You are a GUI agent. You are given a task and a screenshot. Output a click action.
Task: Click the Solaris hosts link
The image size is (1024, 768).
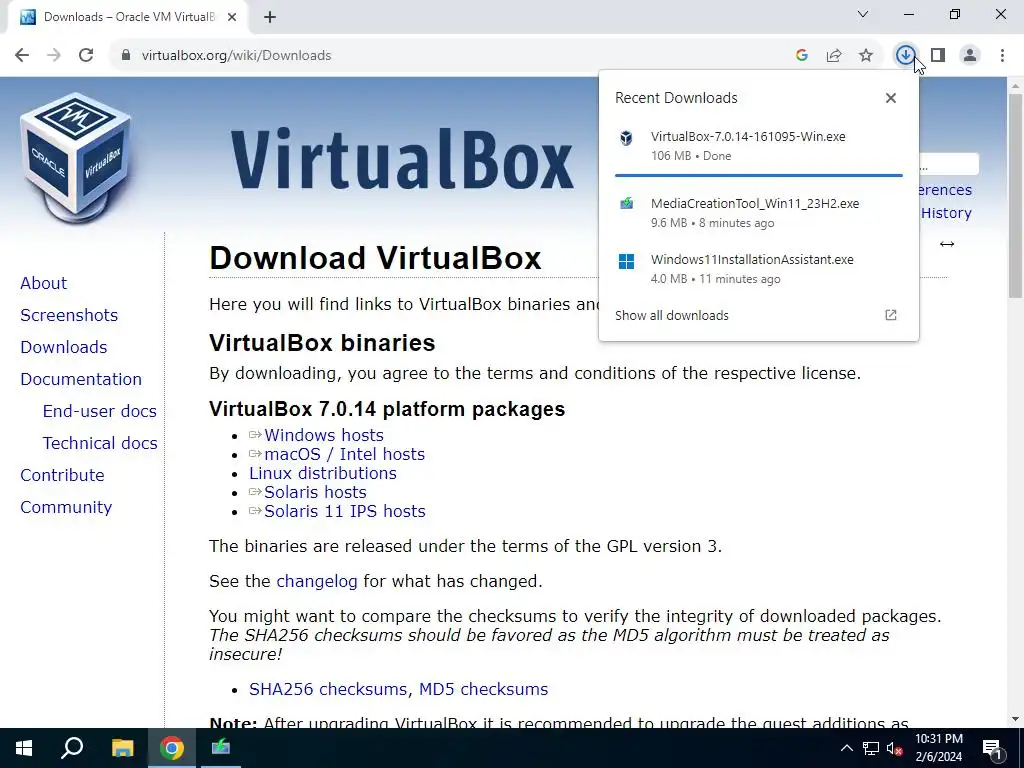315,492
